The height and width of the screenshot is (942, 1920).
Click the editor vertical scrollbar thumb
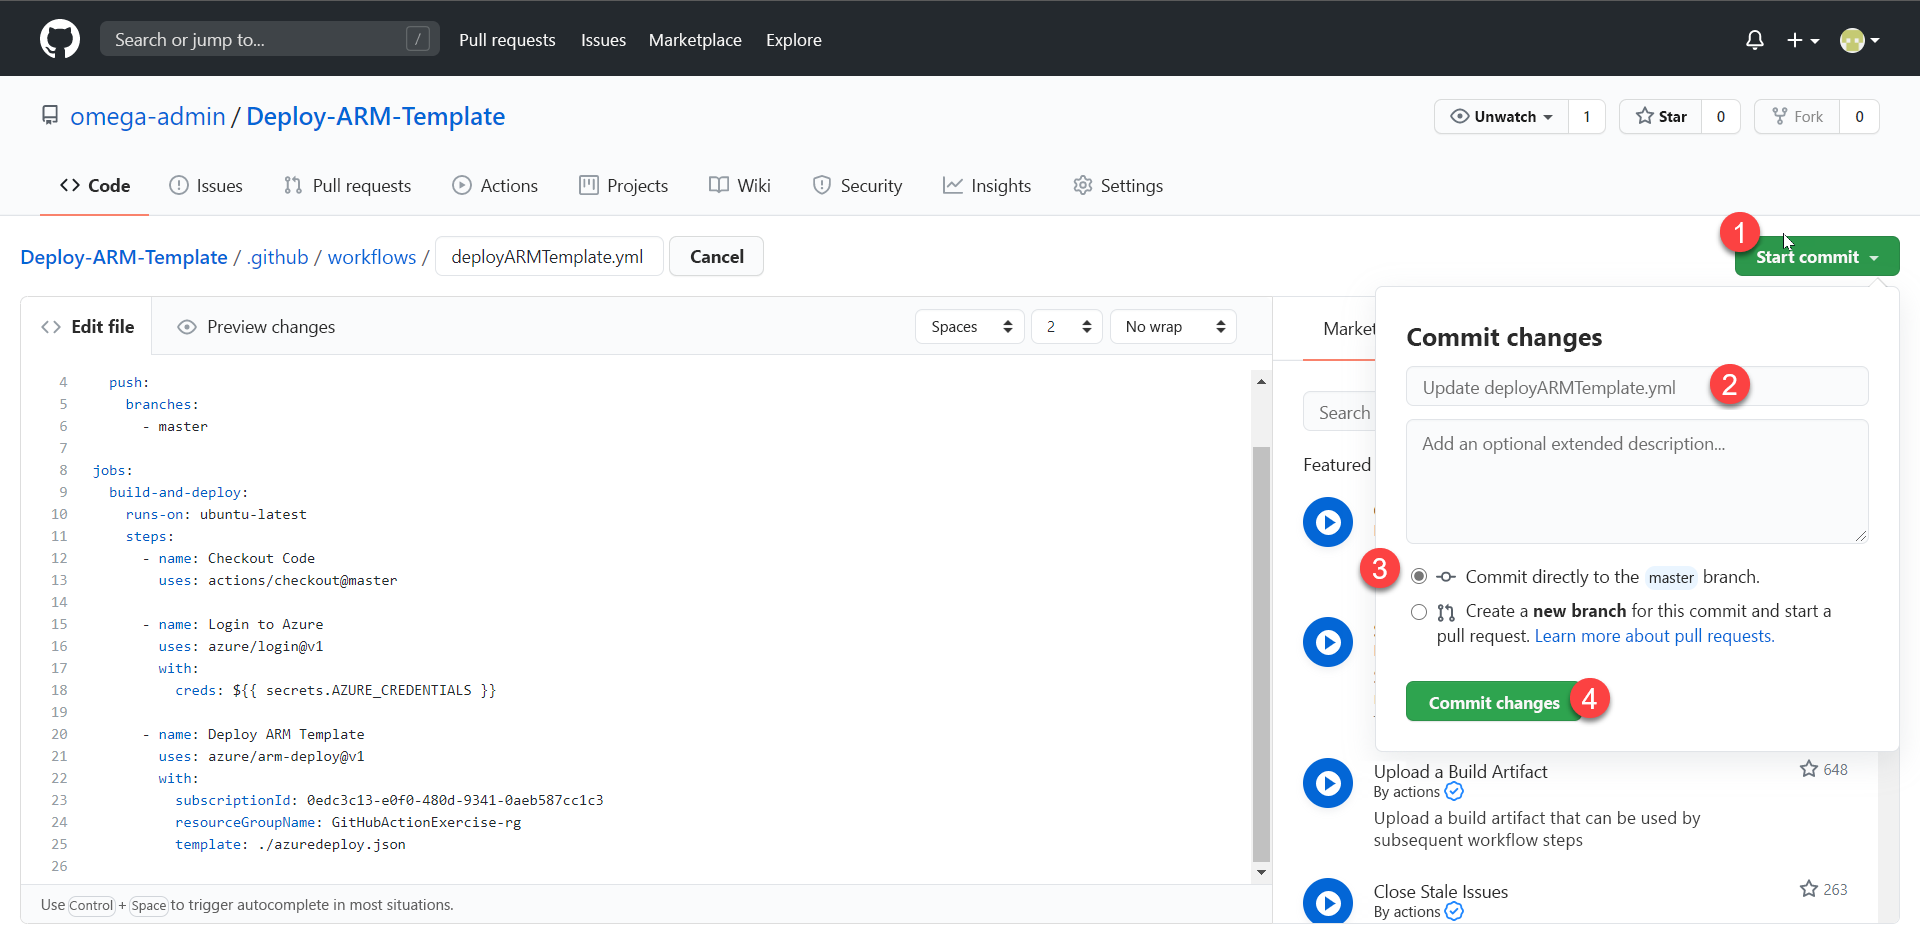pos(1261,654)
